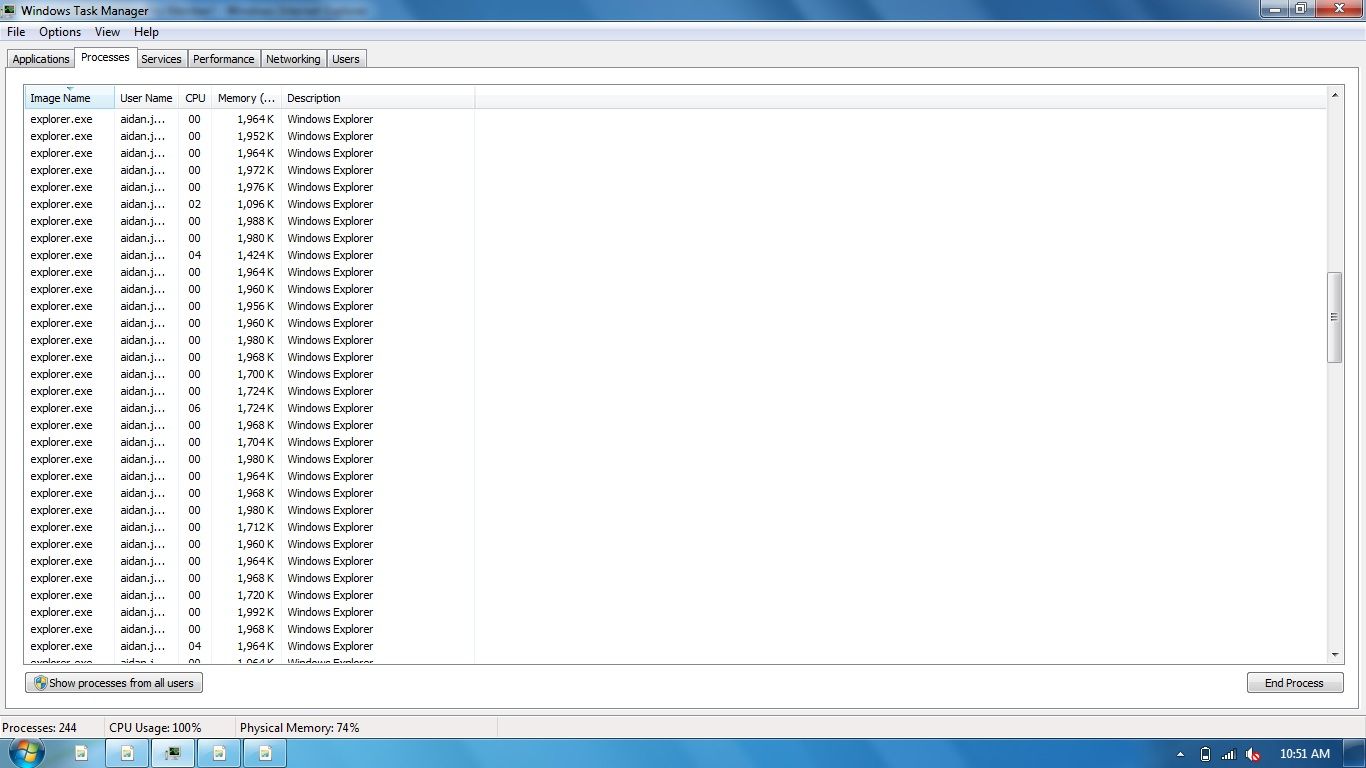The height and width of the screenshot is (768, 1366).
Task: Switch to the Services tab
Action: 161,59
